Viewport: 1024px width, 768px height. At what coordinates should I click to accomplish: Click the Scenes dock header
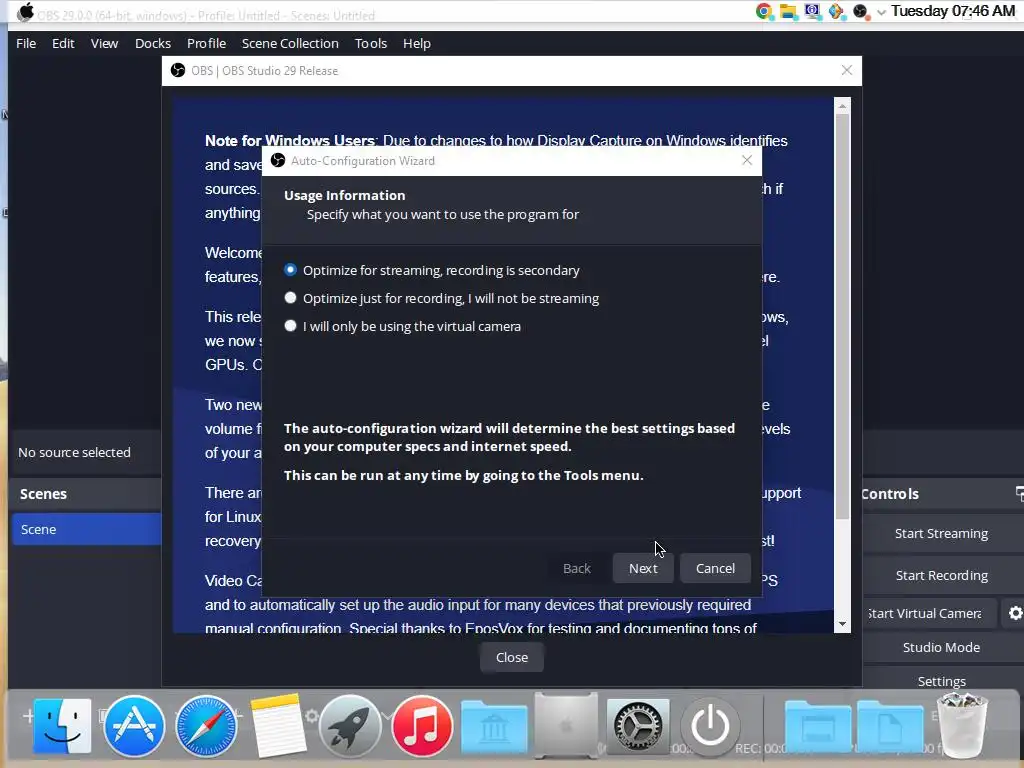pyautogui.click(x=86, y=494)
